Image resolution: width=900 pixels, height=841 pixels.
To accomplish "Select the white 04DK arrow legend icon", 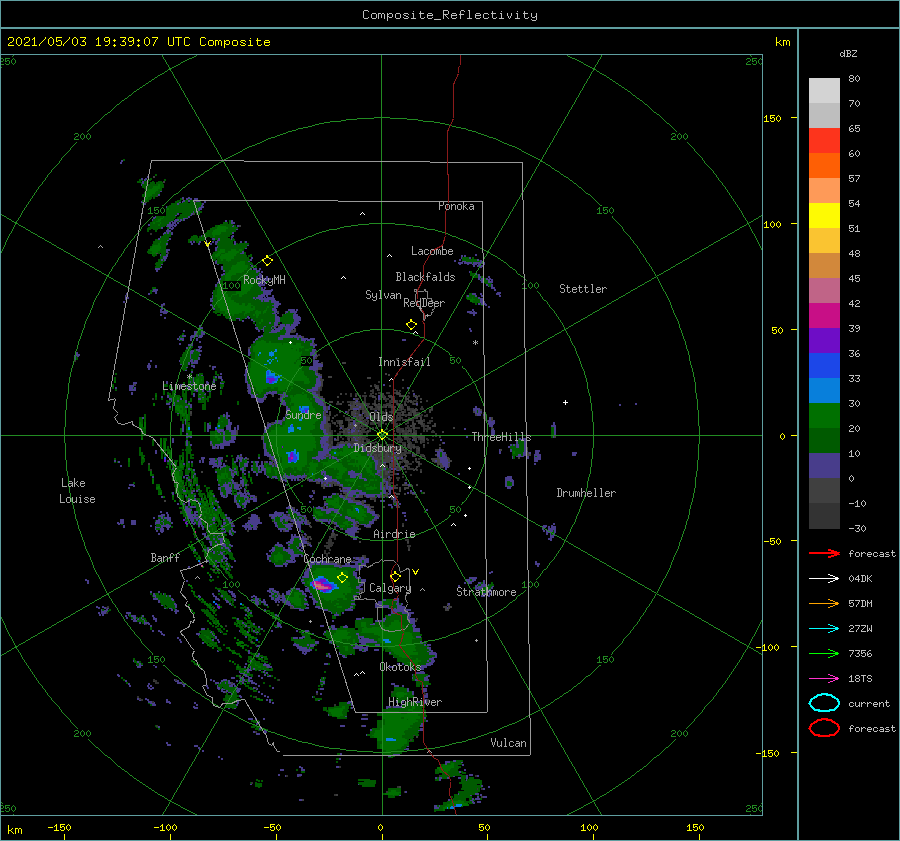I will pyautogui.click(x=824, y=578).
